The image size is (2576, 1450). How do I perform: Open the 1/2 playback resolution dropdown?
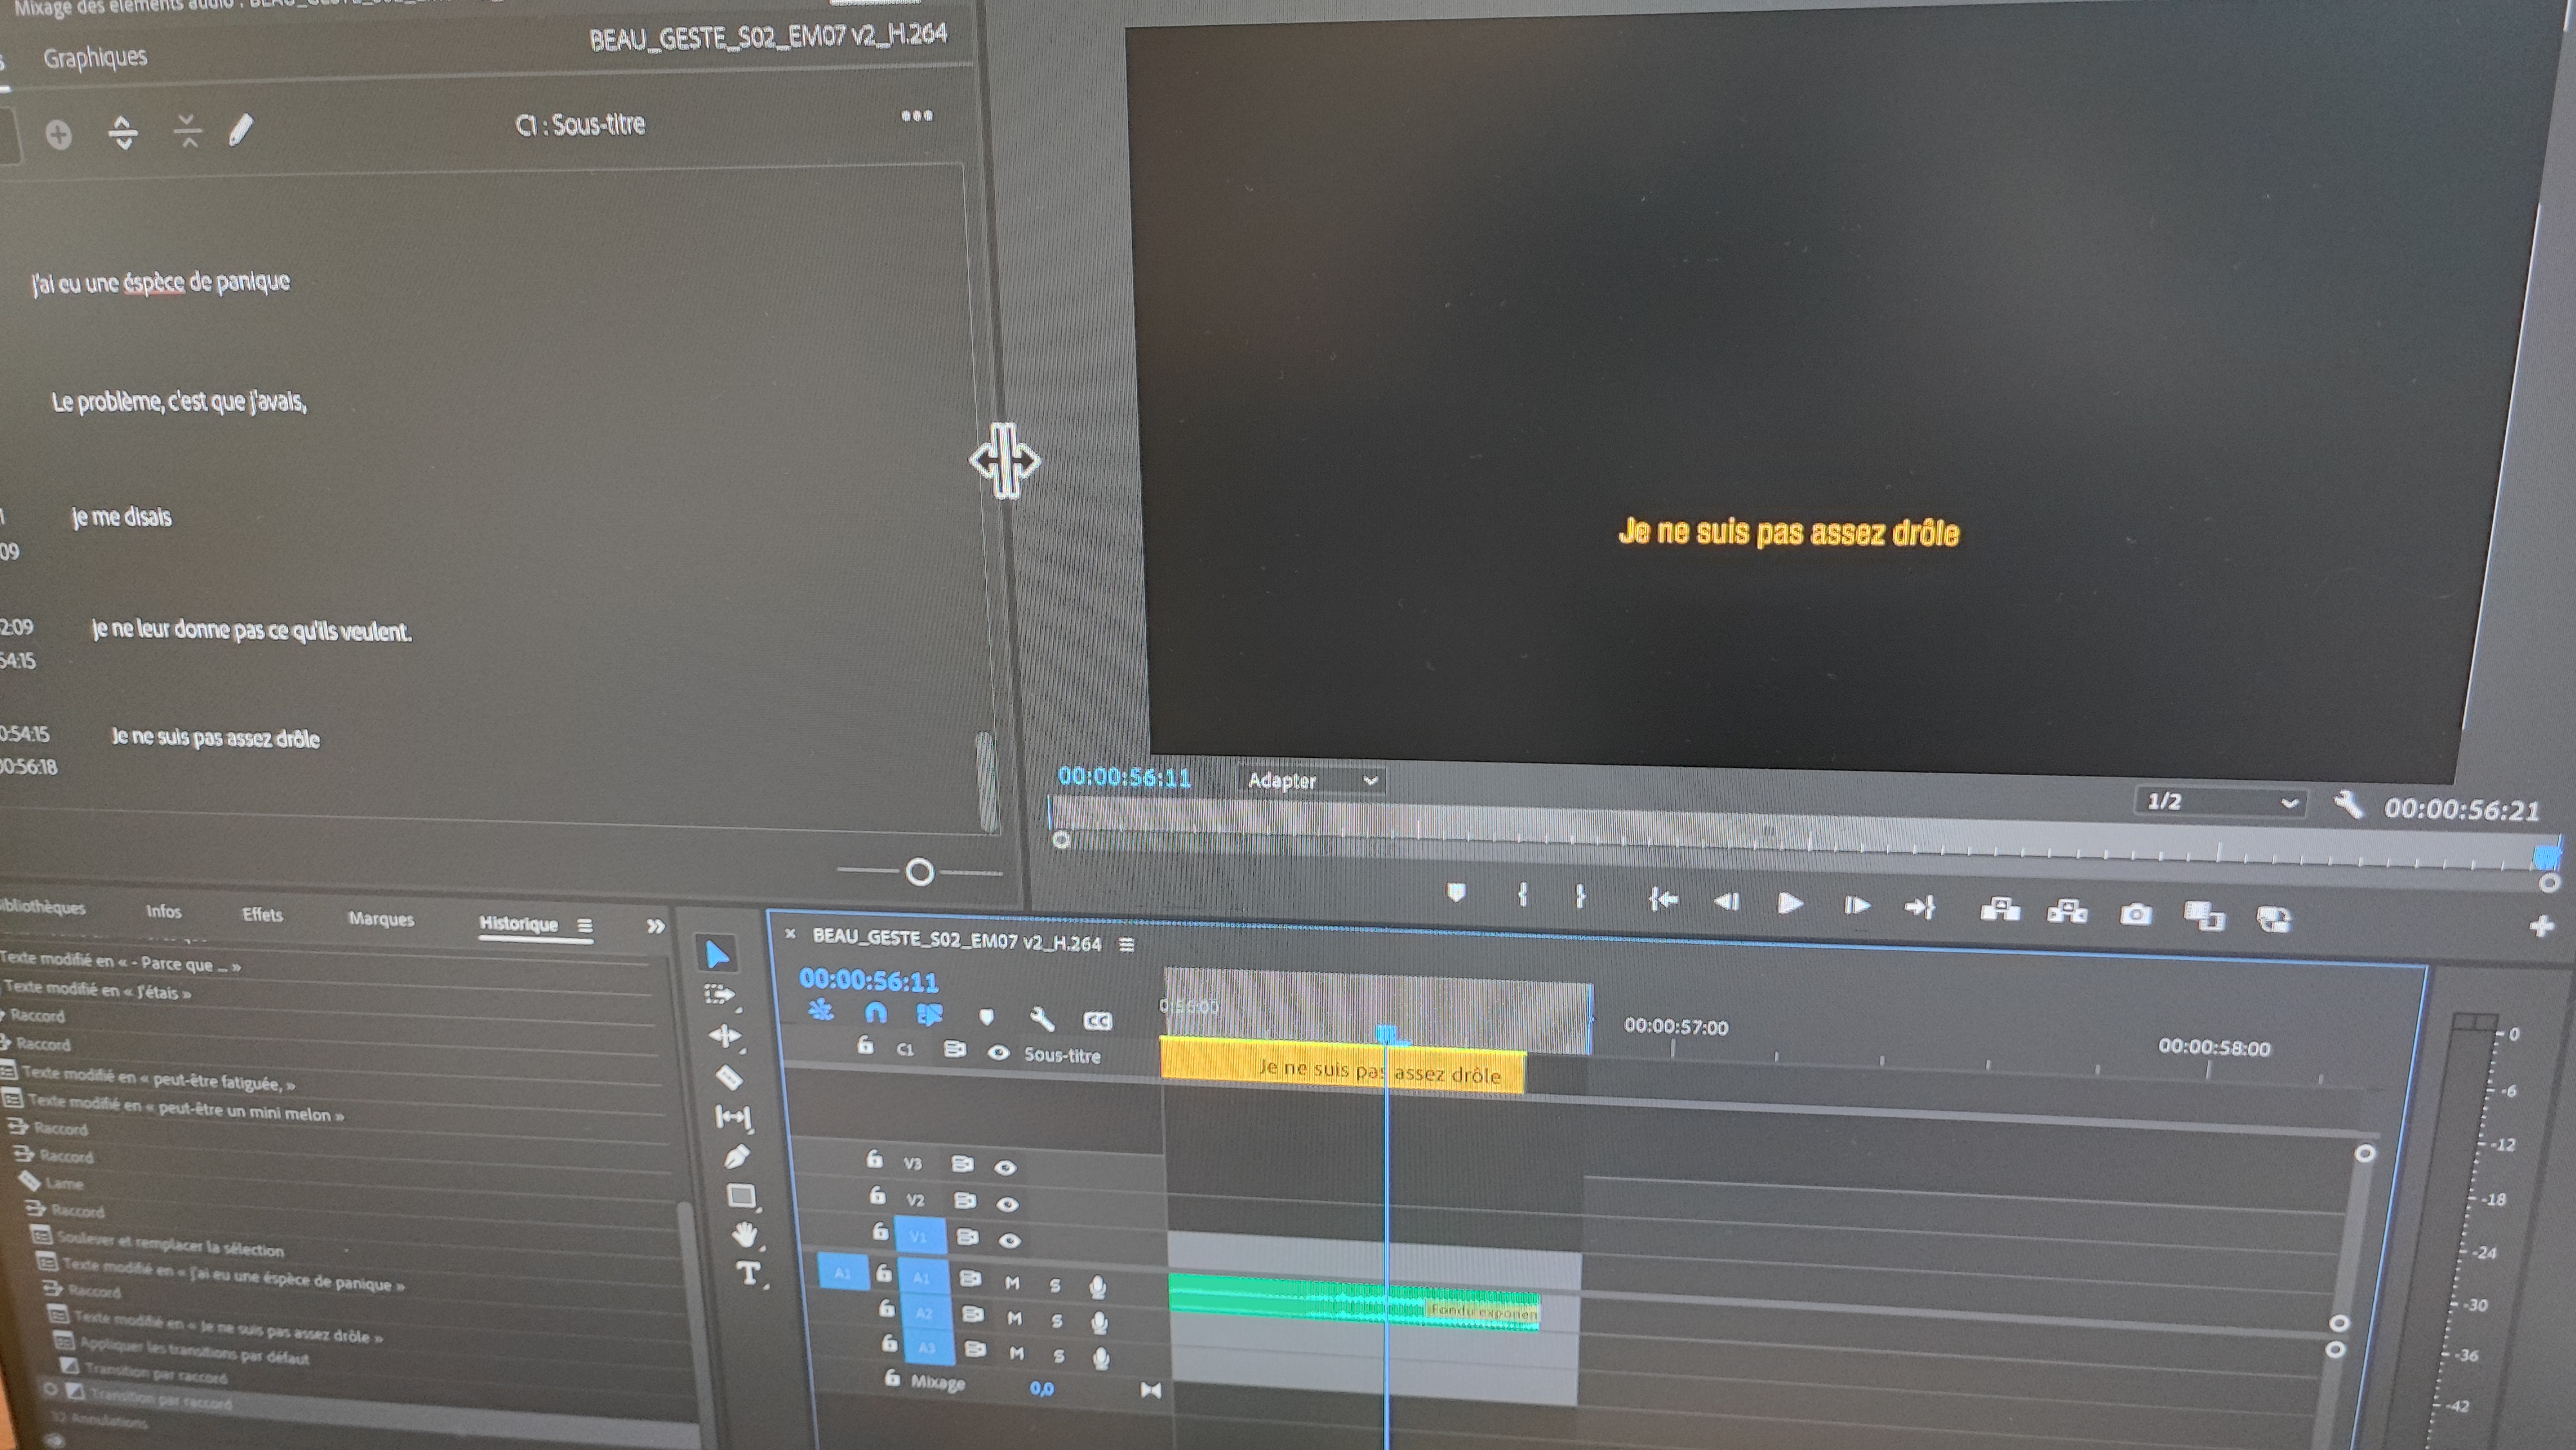[2221, 802]
